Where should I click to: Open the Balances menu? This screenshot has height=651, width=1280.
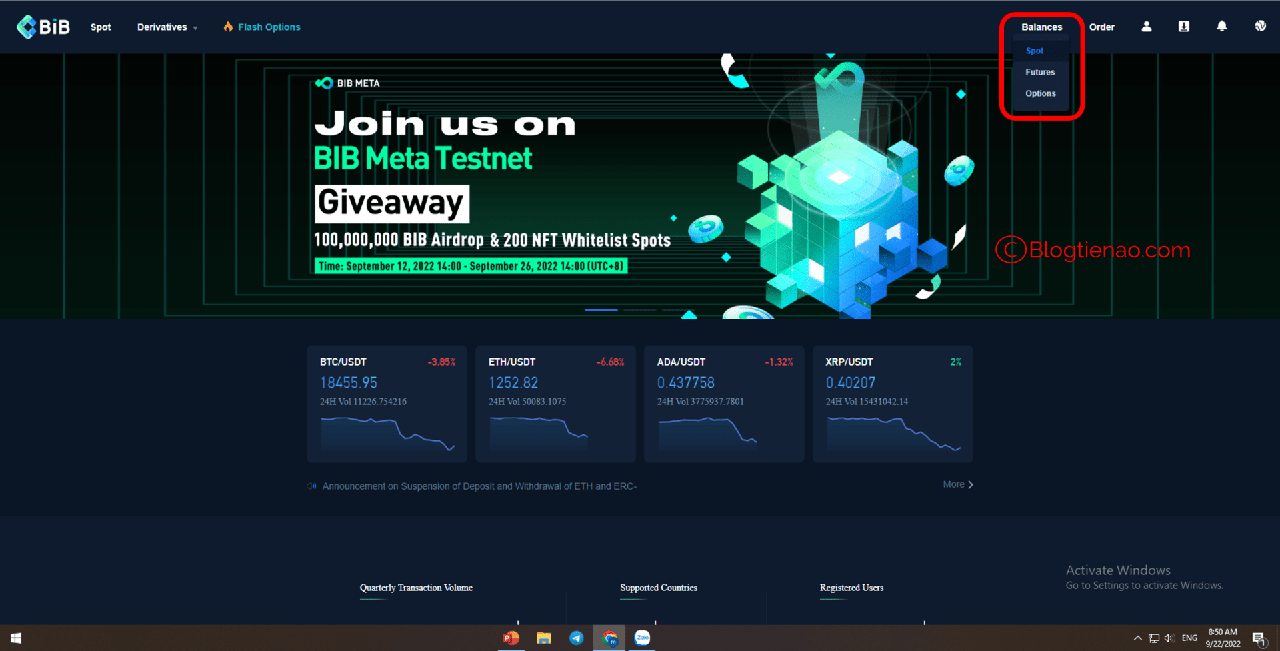pyautogui.click(x=1042, y=27)
